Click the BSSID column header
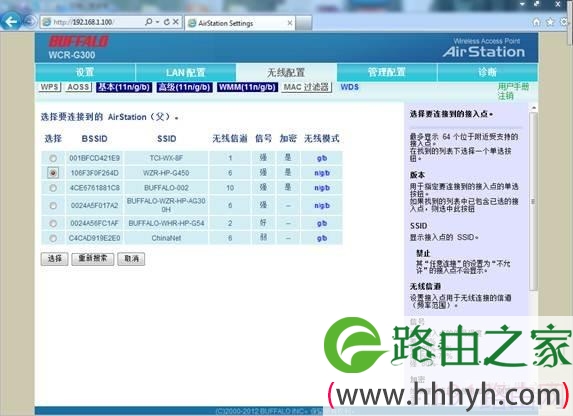The height and width of the screenshot is (416, 573). 95,139
